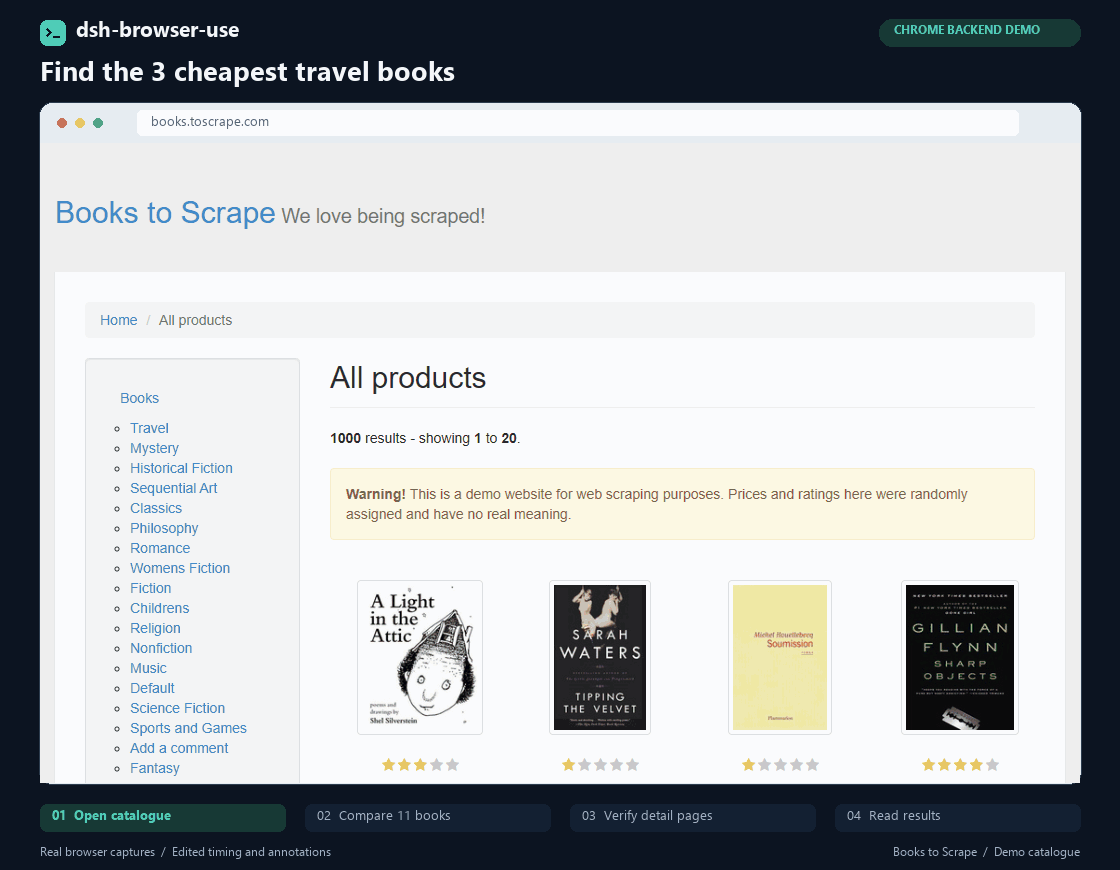Open the Fantasy category
Screen dimensions: 1120x870
point(155,768)
